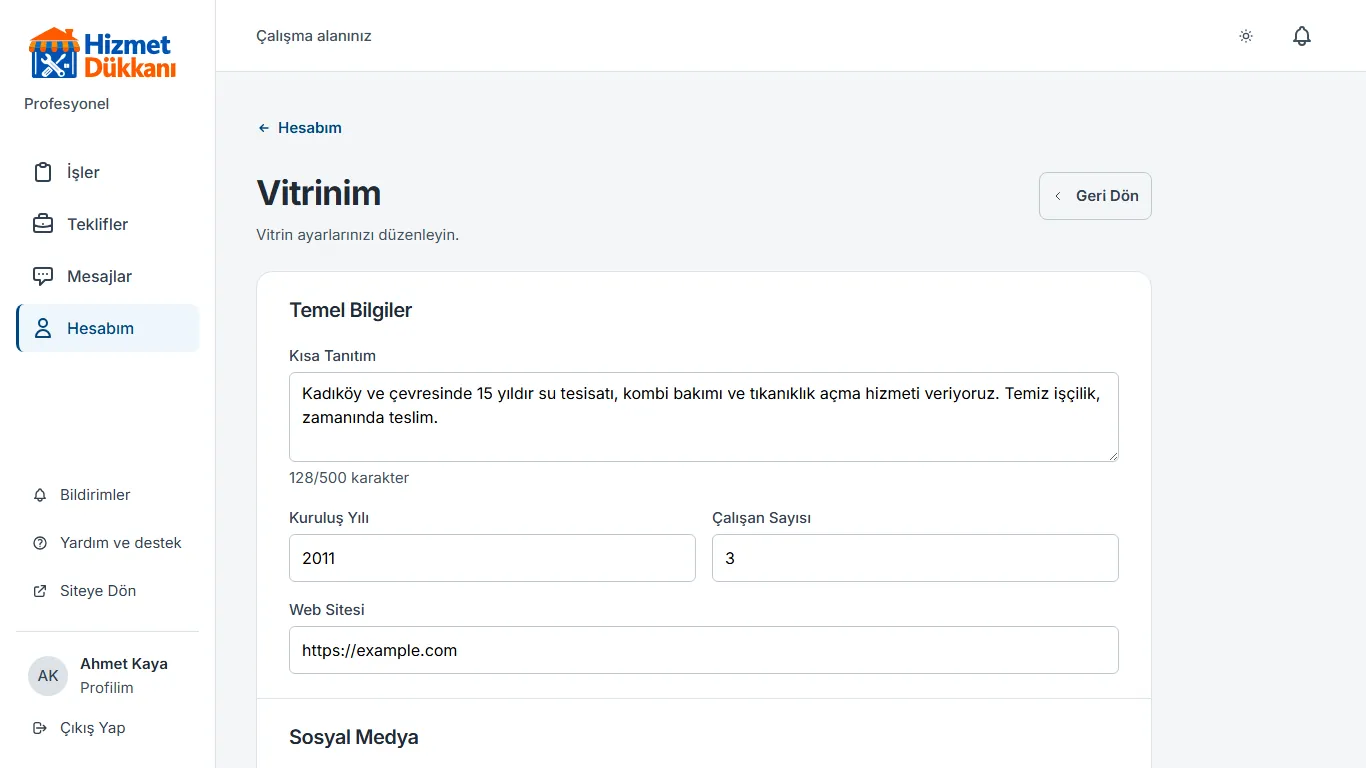Image resolution: width=1366 pixels, height=768 pixels.
Task: Click the Vitrin ayarlarınızı düzenleyin subtitle
Action: point(358,236)
